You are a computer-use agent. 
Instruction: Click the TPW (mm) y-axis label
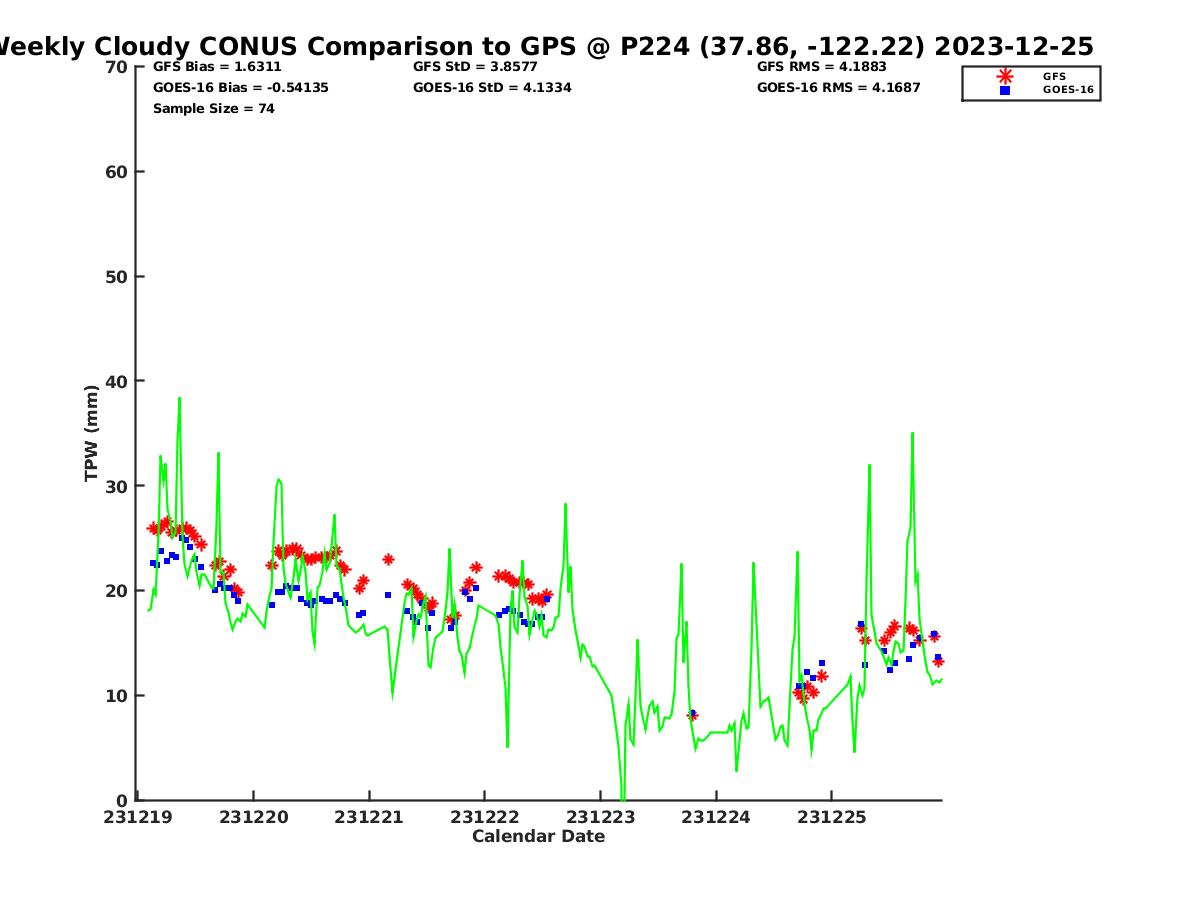point(92,433)
